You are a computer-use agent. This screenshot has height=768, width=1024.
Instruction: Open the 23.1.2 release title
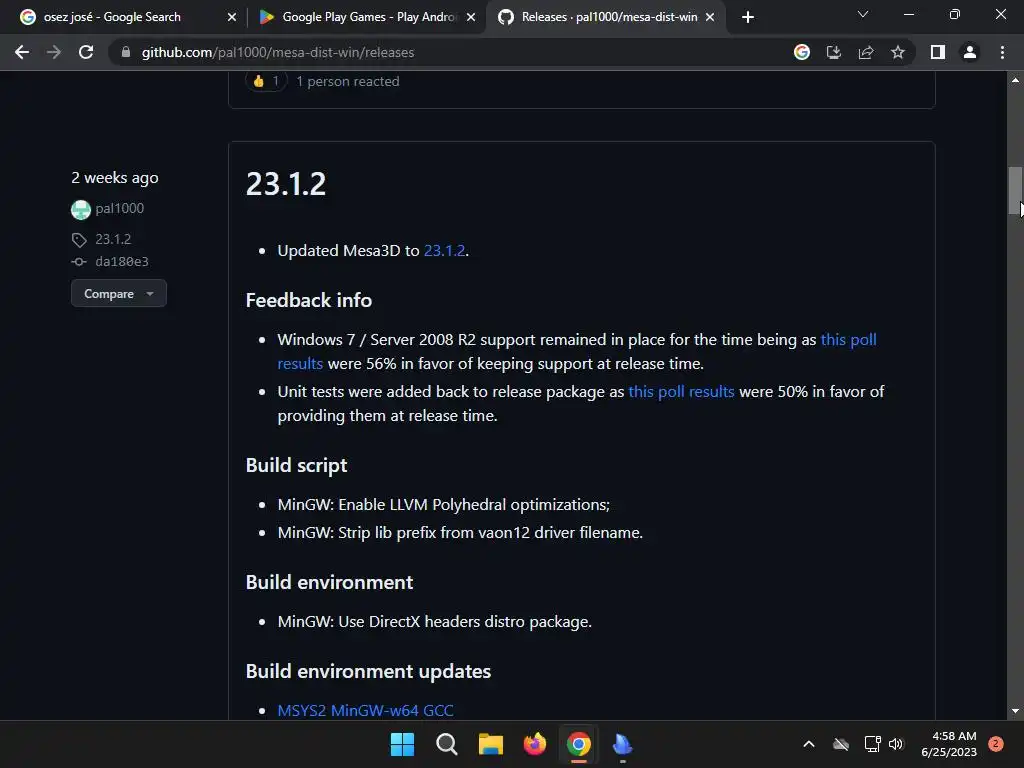pos(285,184)
